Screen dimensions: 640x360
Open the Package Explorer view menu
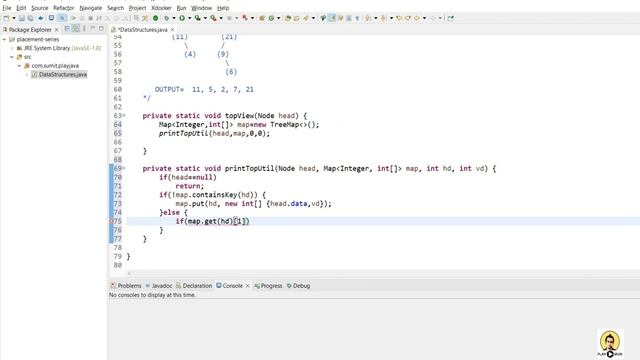click(84, 29)
